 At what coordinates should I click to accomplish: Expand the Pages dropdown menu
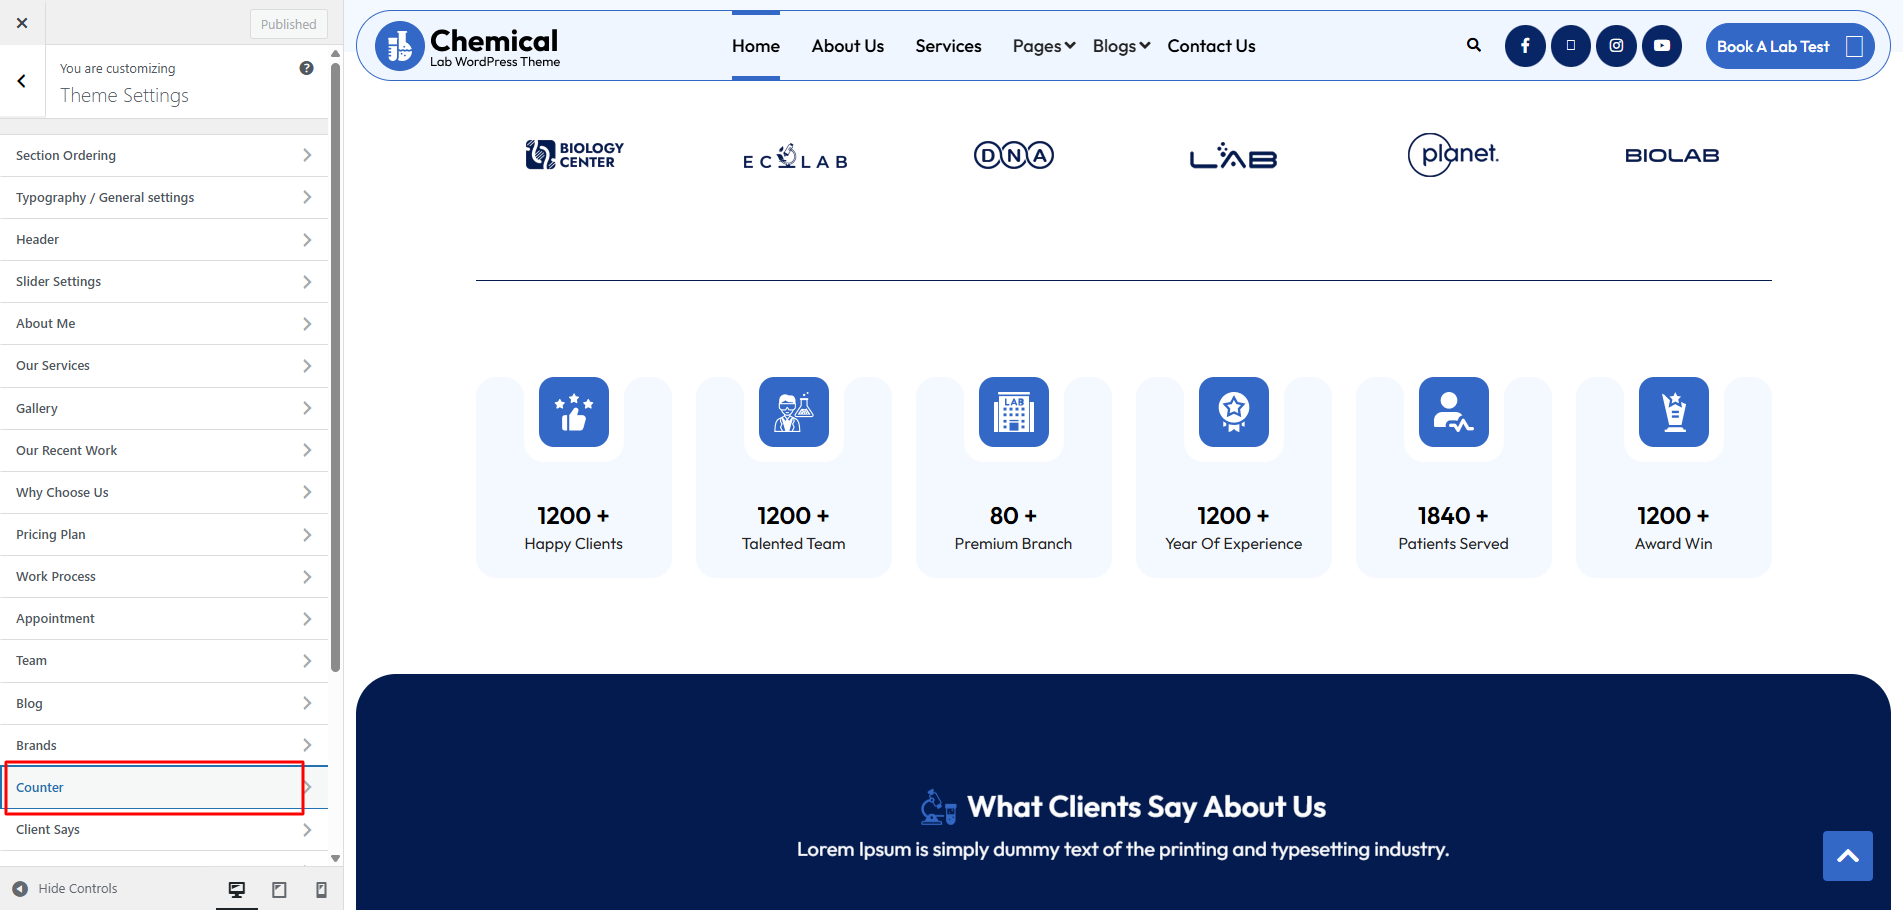(x=1043, y=46)
